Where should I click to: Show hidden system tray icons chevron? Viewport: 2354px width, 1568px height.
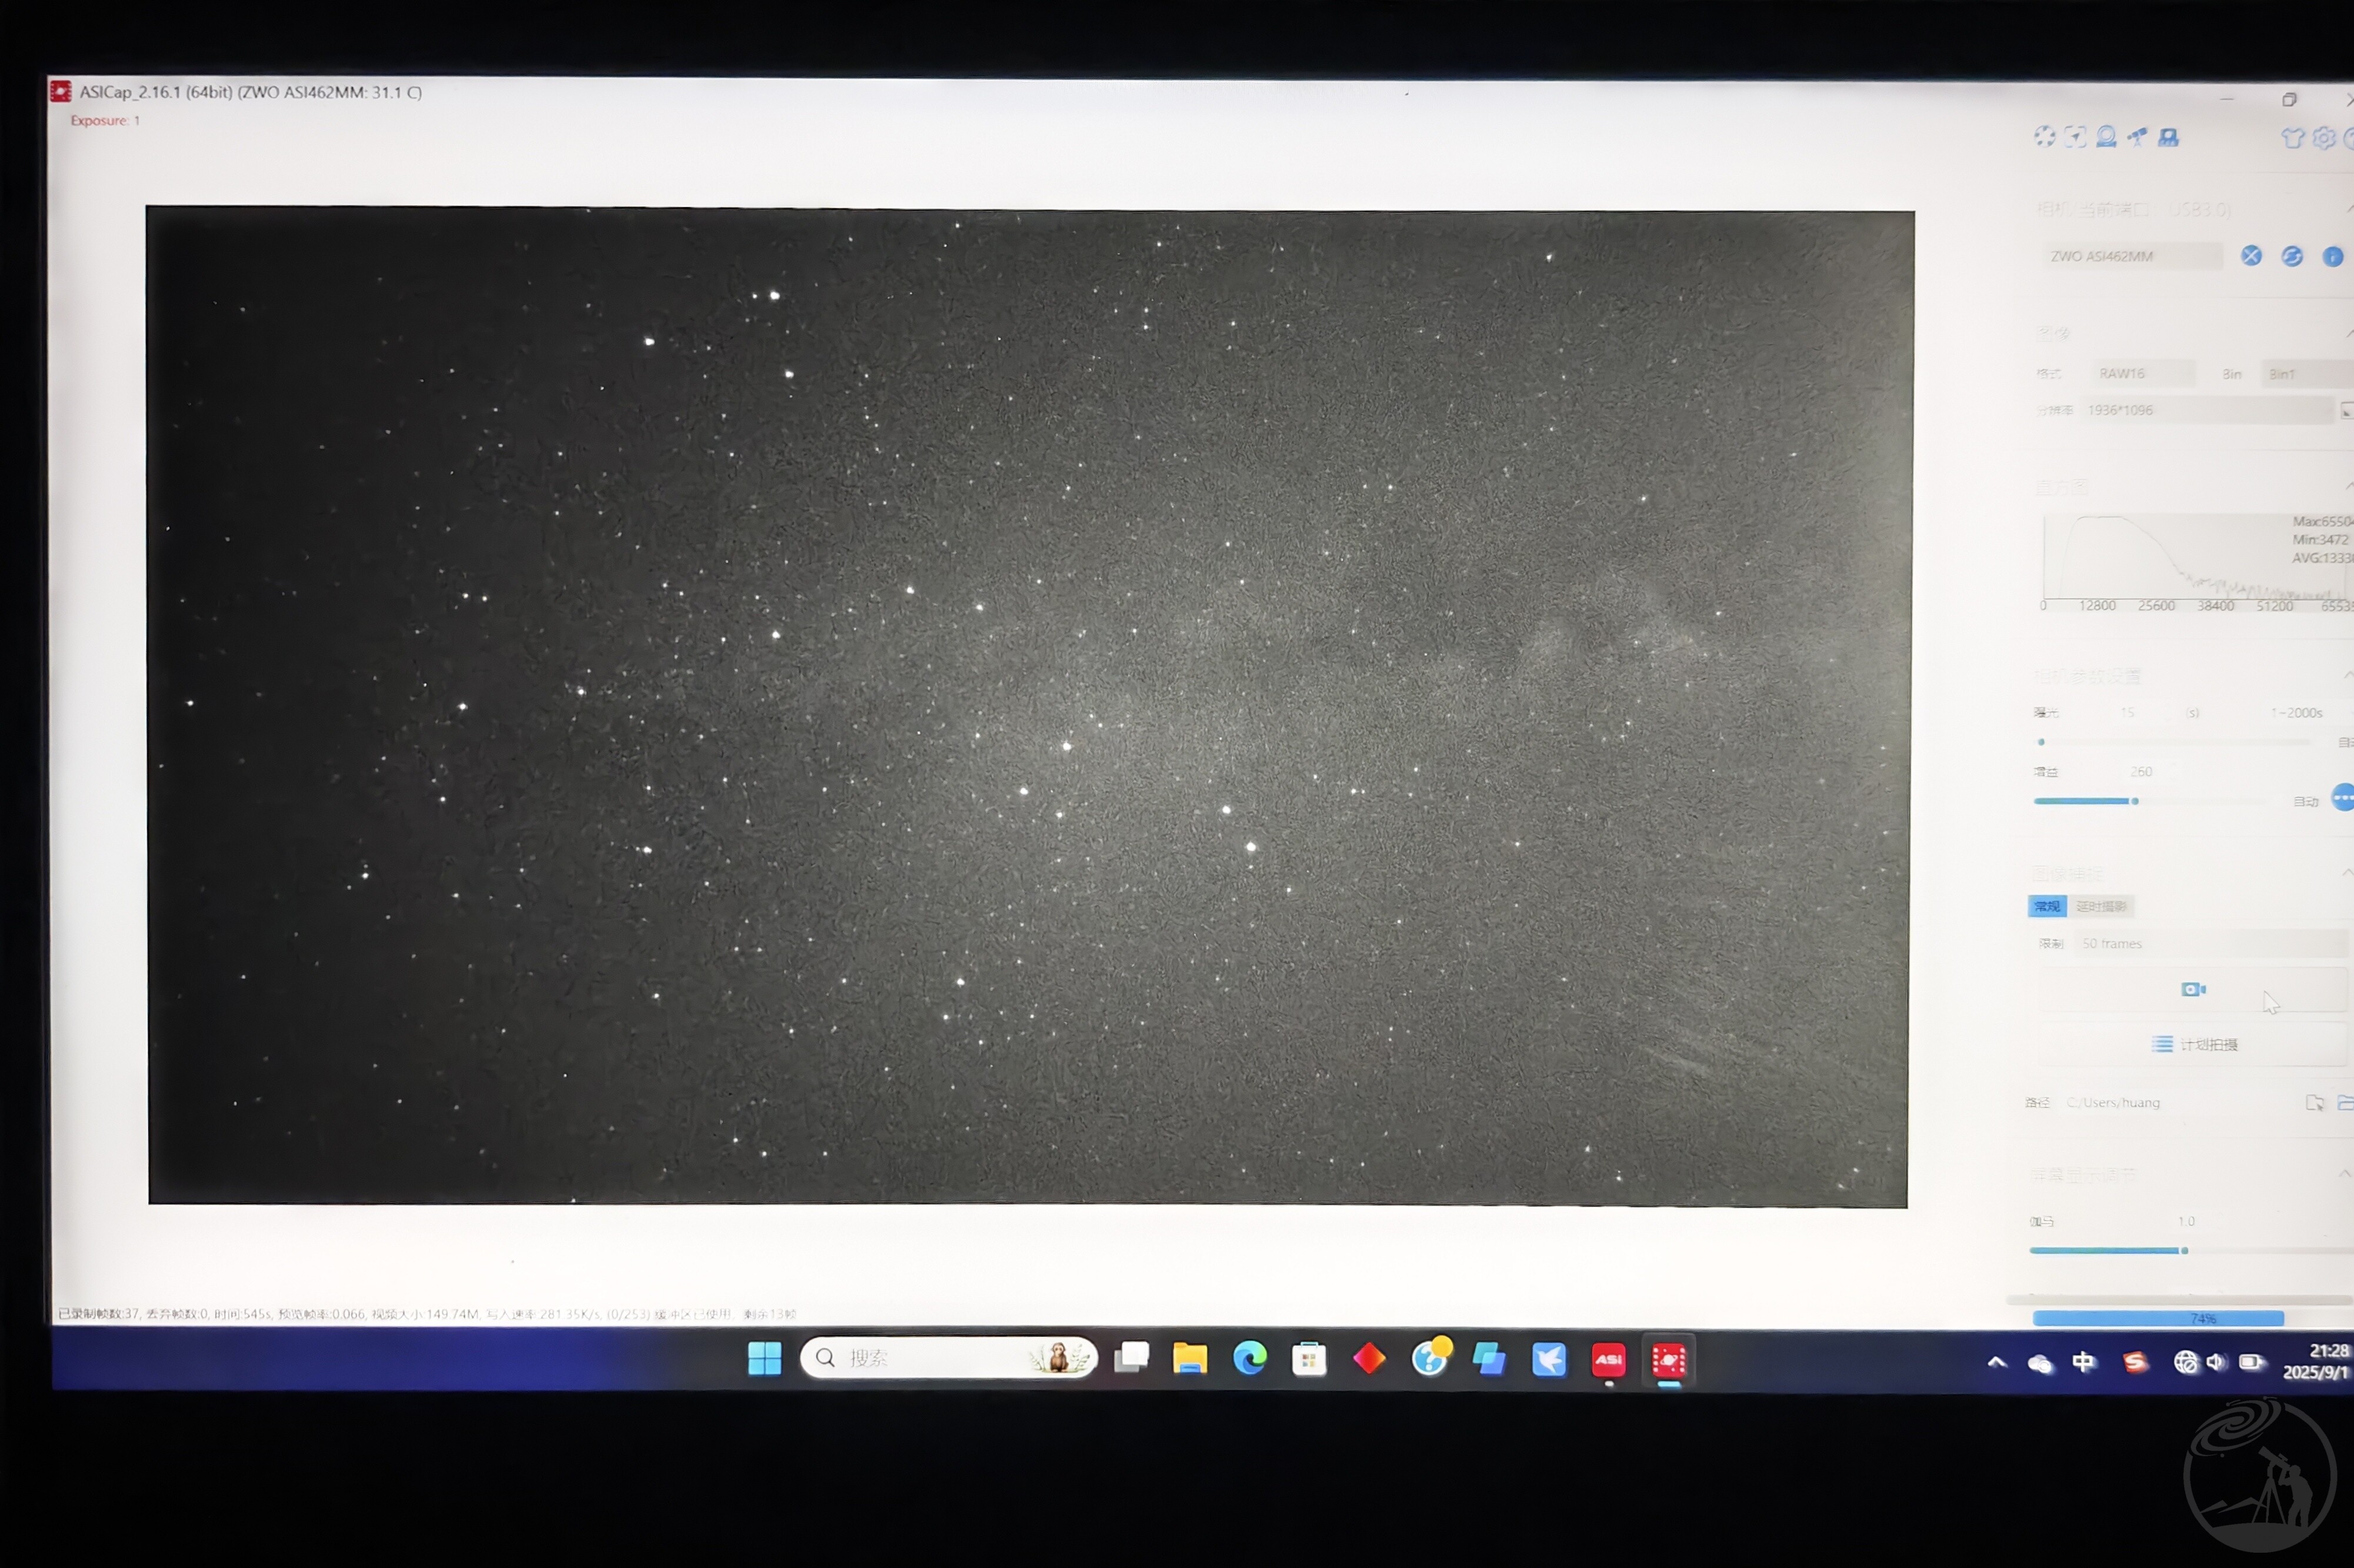1996,1362
